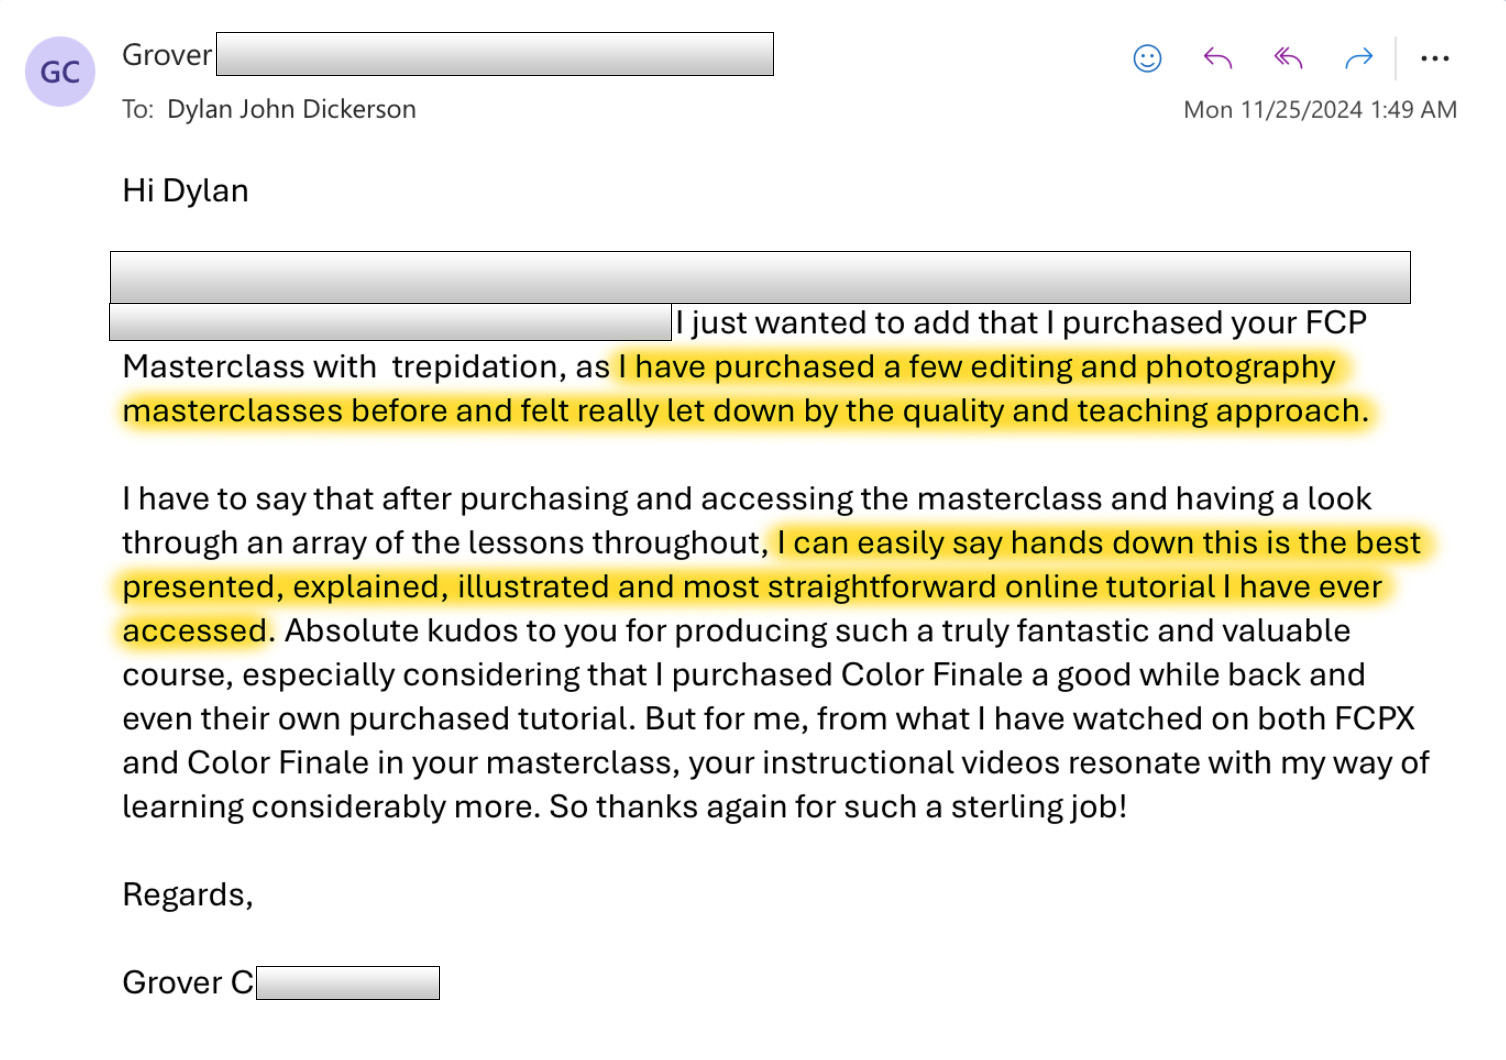Image resolution: width=1506 pixels, height=1060 pixels.
Task: Reply to the email using the reply arrow
Action: (1217, 59)
